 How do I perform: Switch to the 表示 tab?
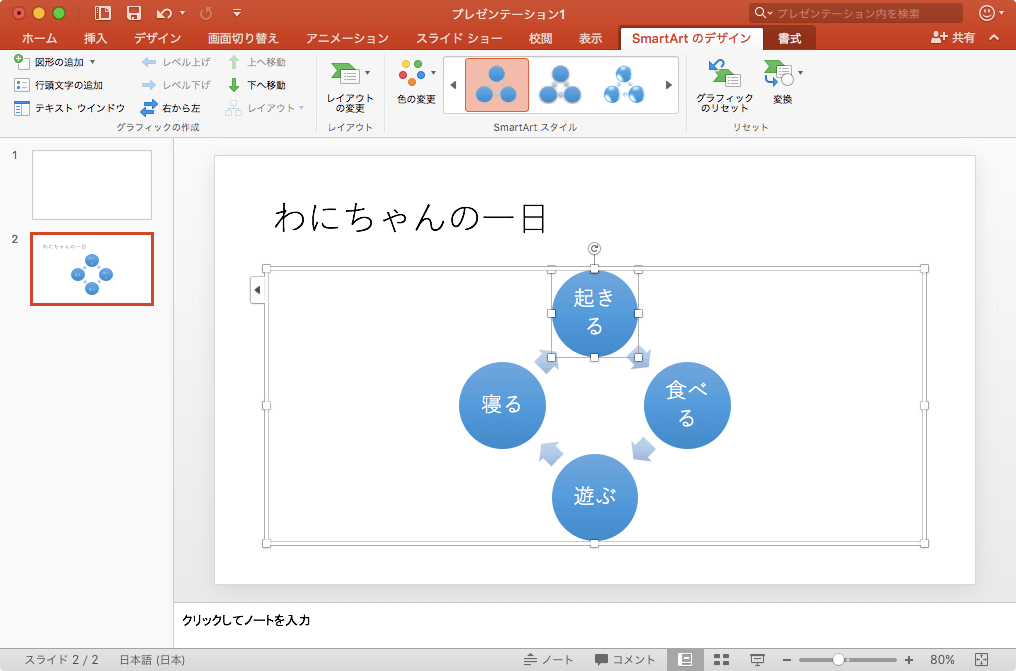pos(590,39)
